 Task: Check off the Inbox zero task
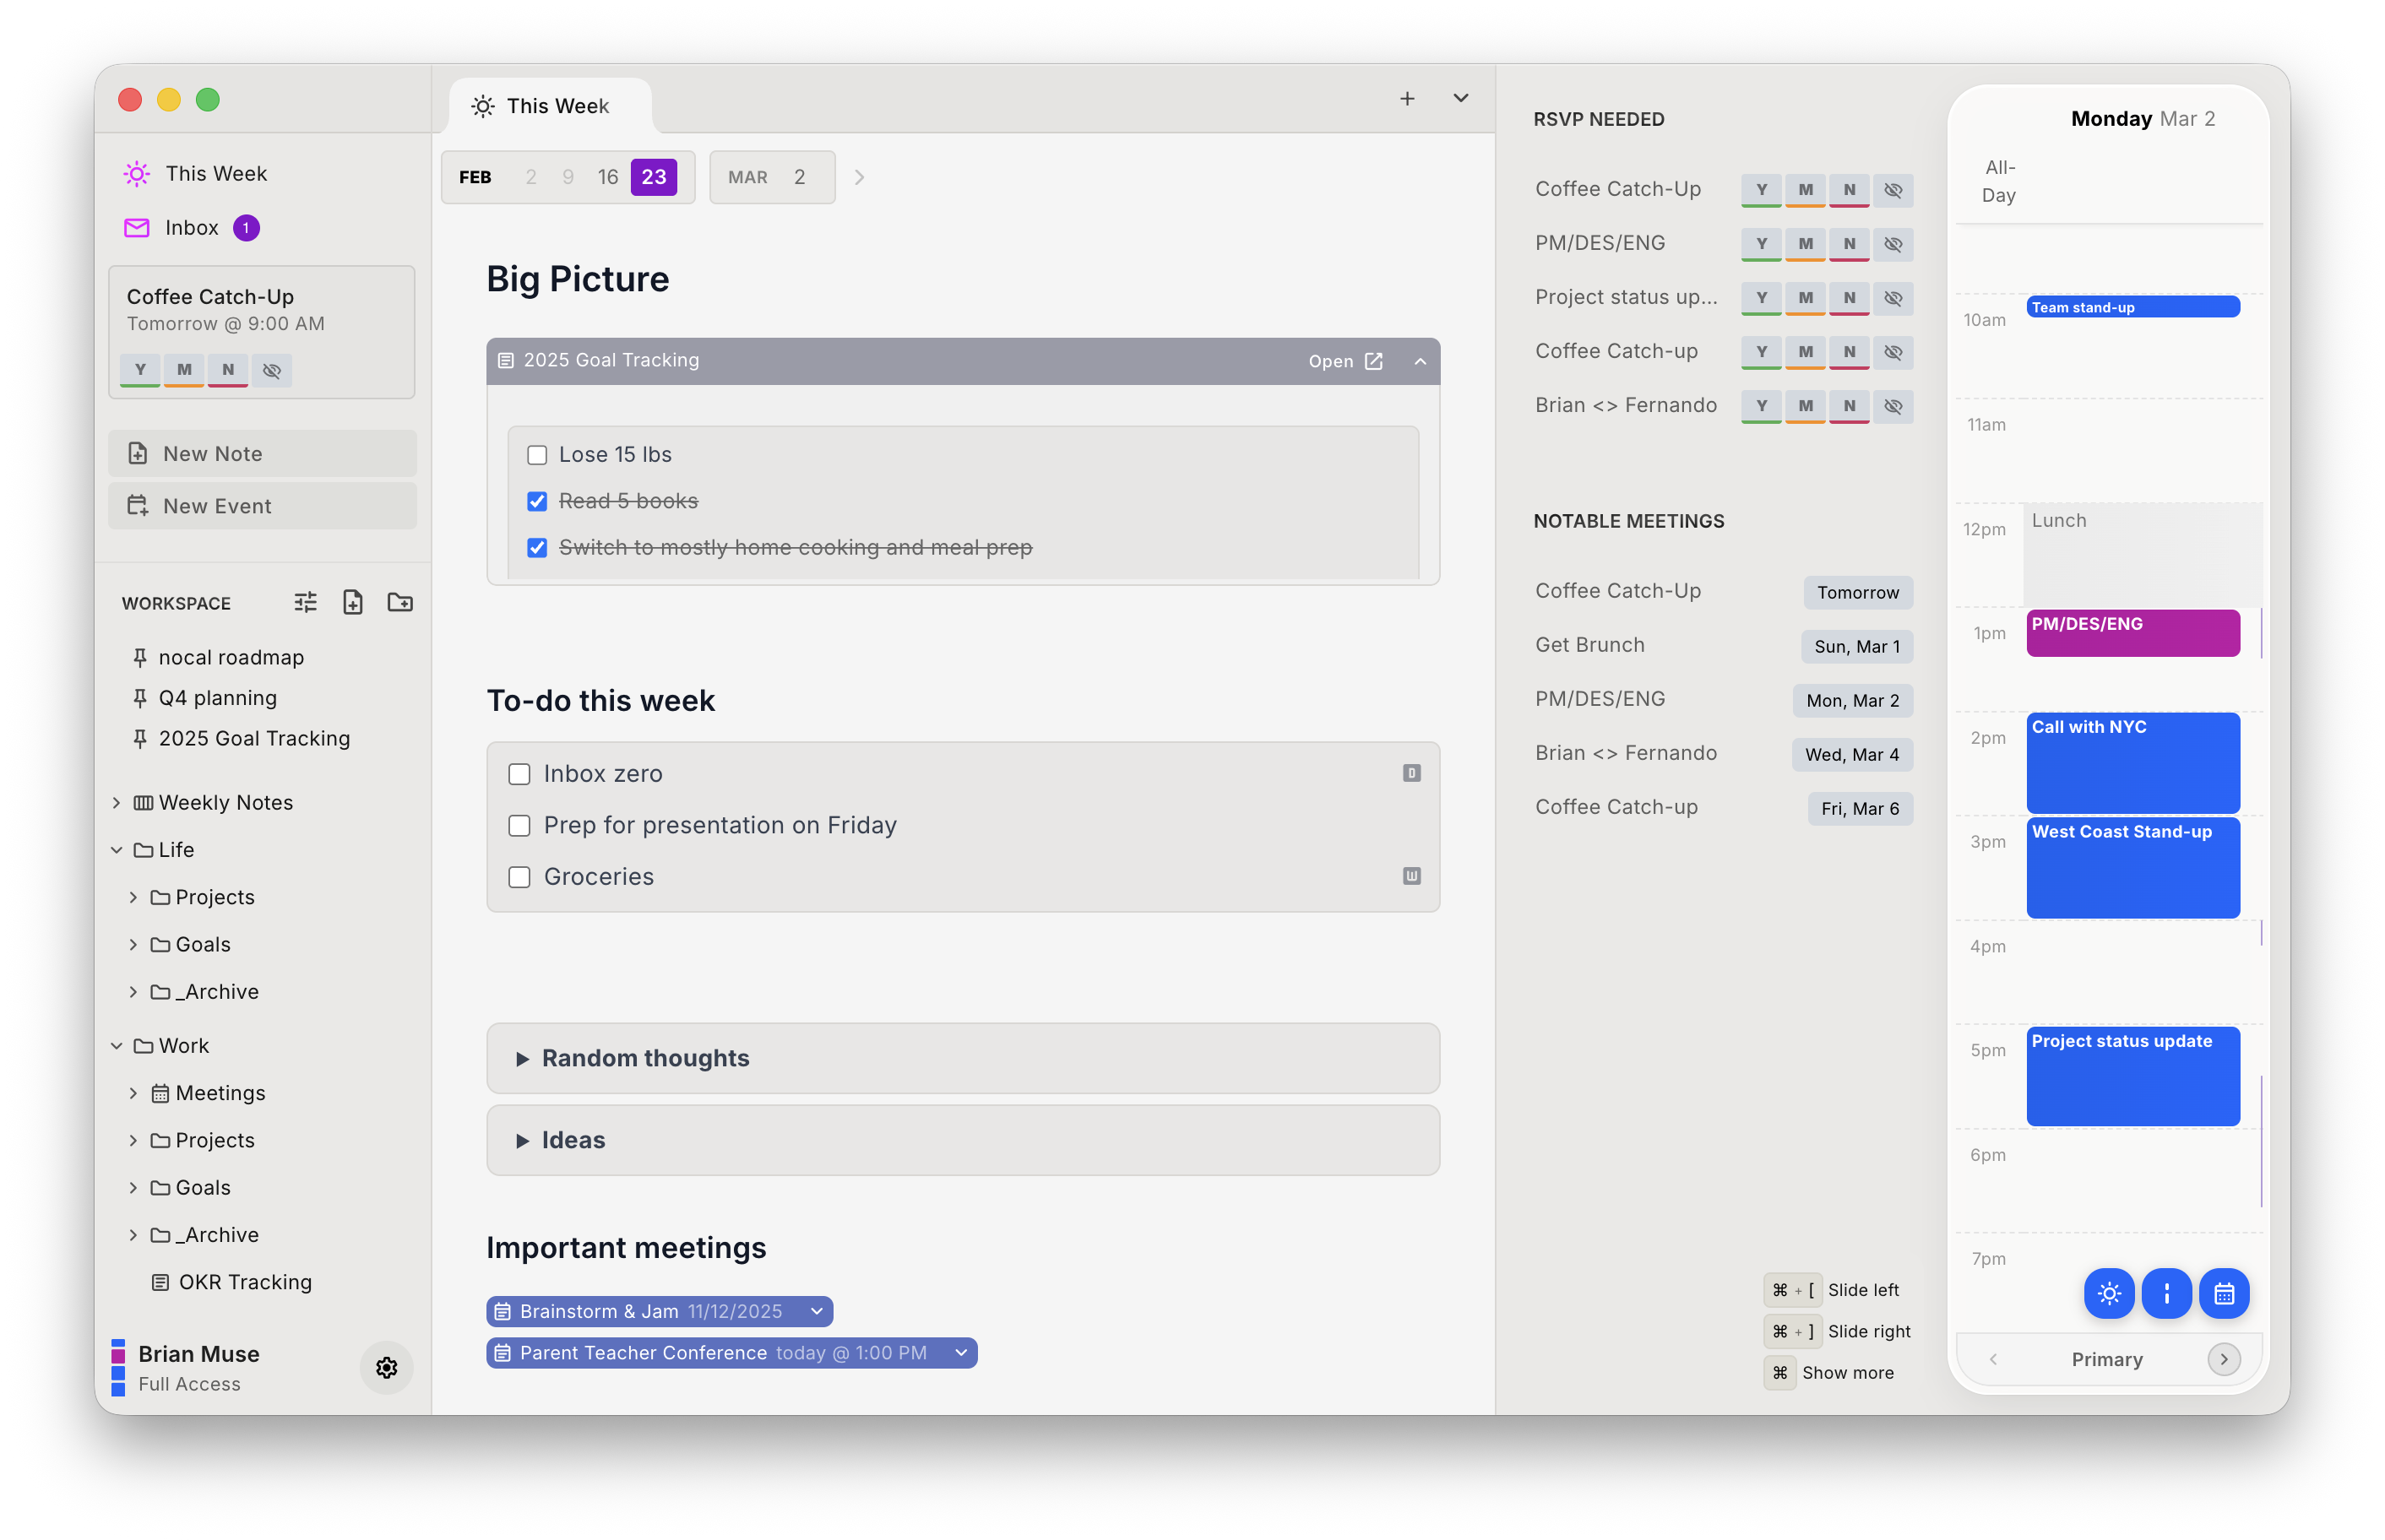pos(519,773)
